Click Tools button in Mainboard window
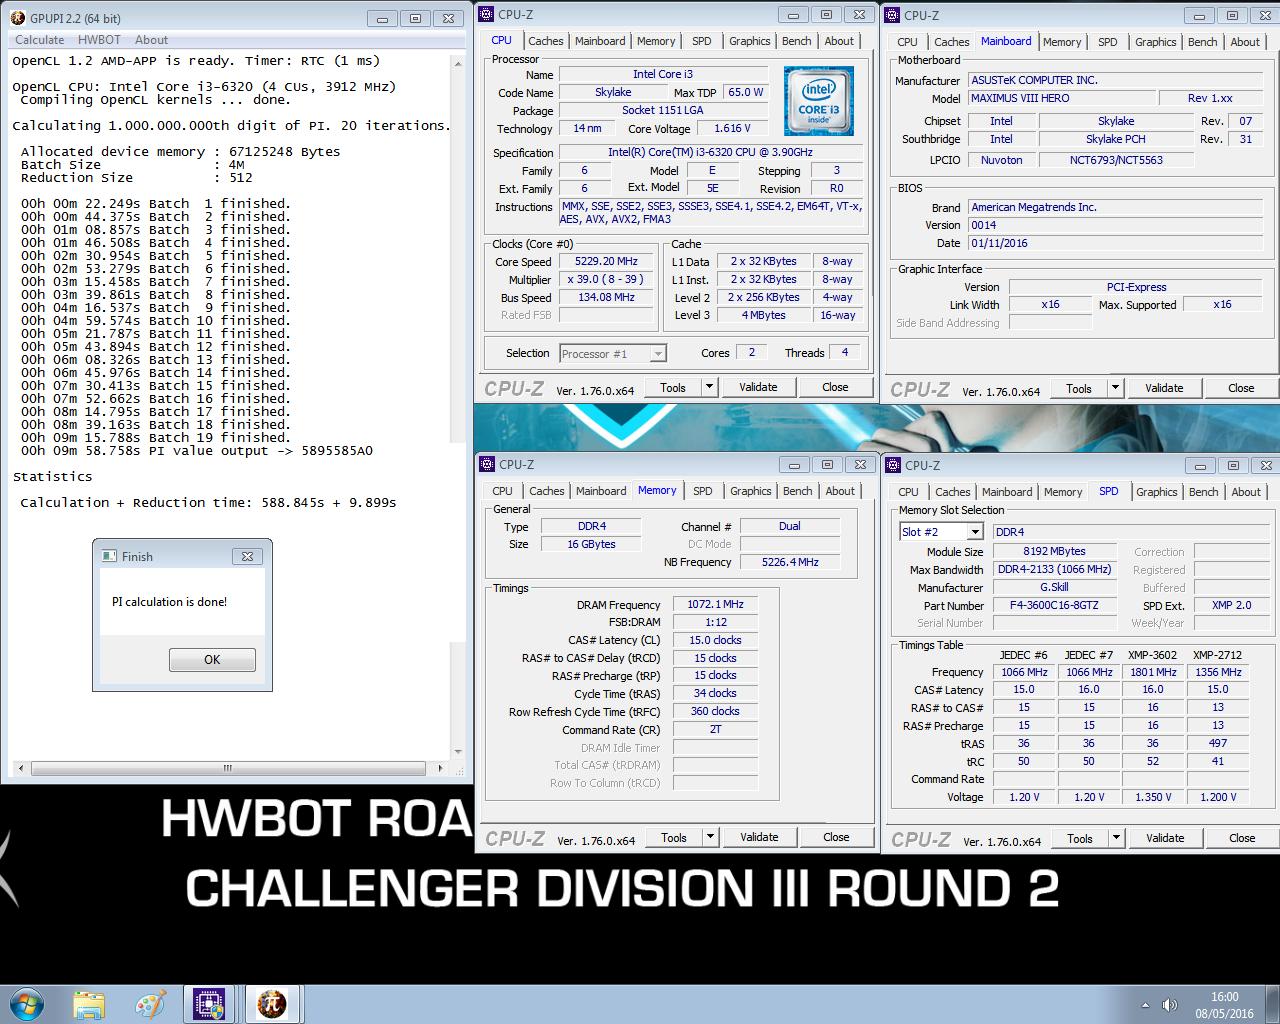 pyautogui.click(x=1079, y=388)
